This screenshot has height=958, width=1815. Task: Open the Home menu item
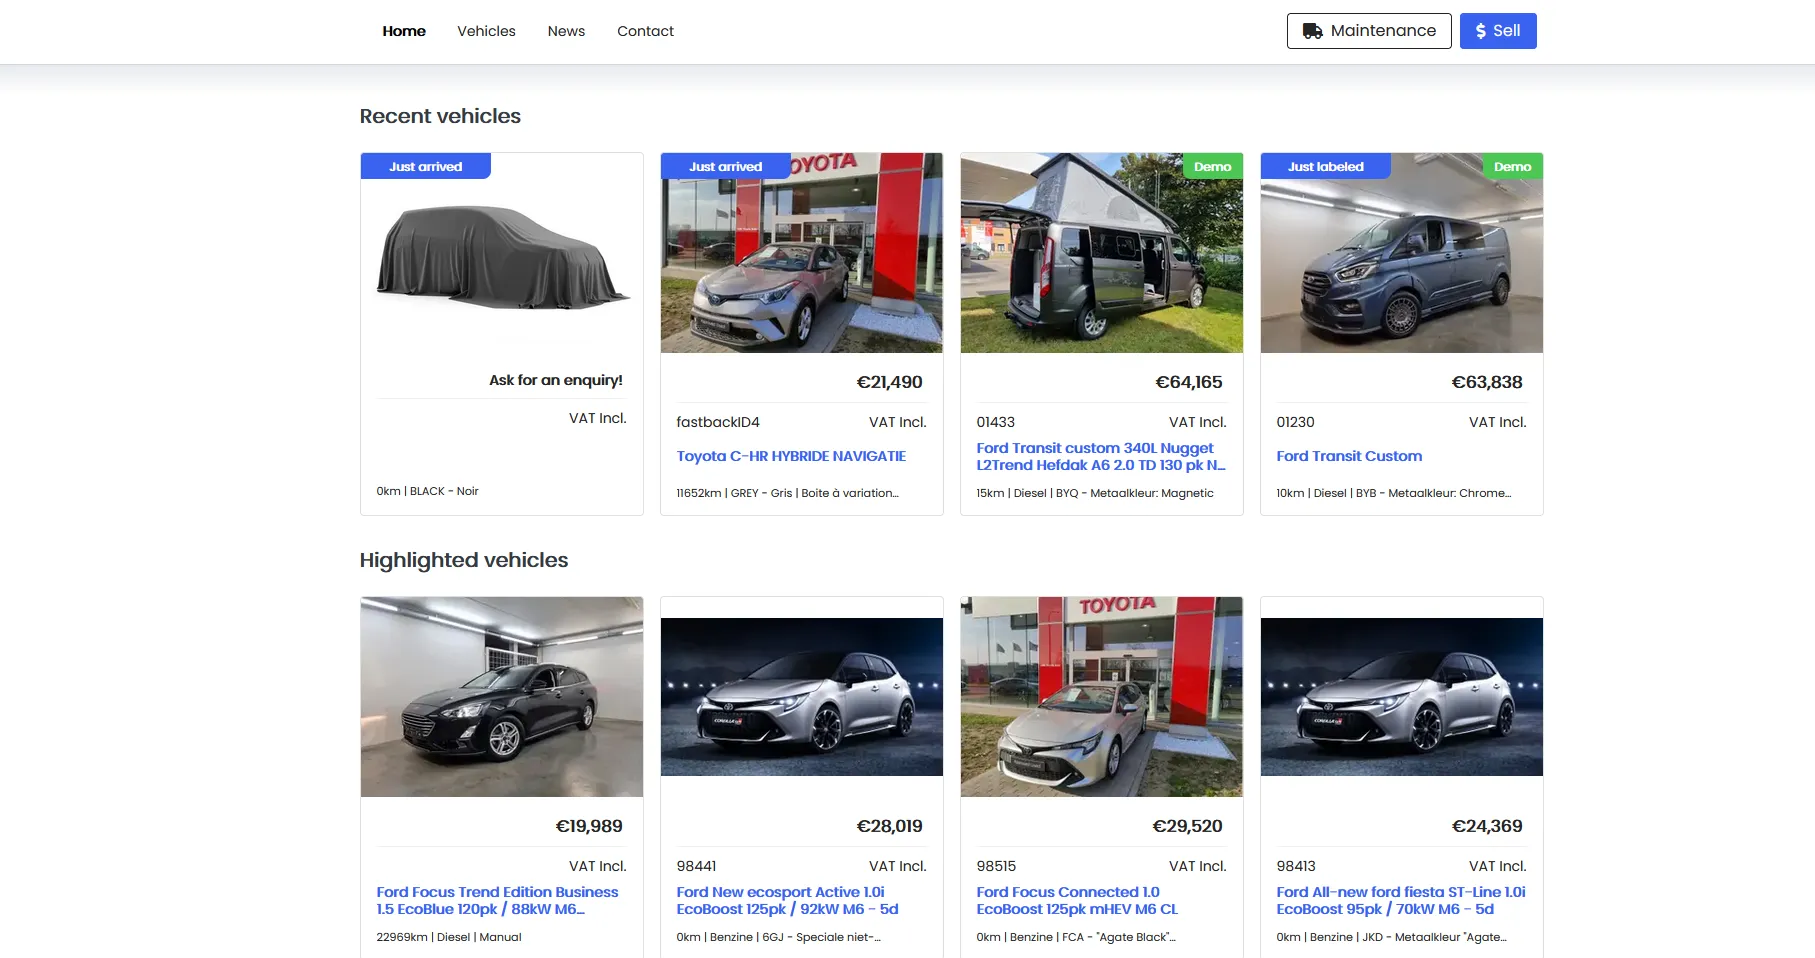point(404,31)
